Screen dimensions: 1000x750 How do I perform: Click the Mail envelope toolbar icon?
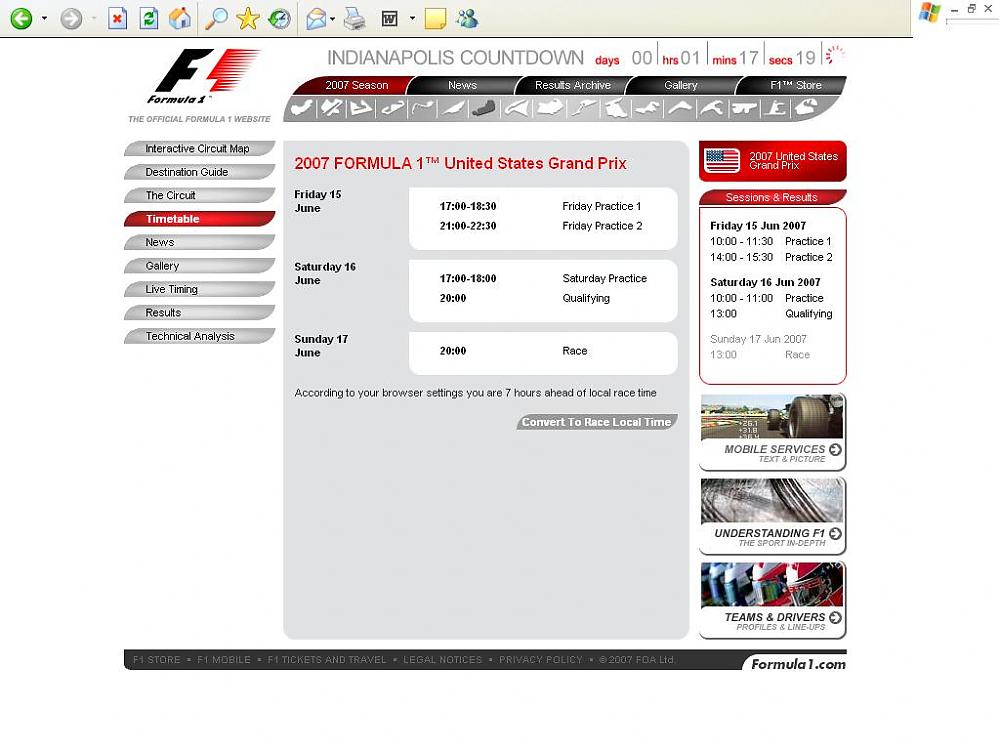click(316, 18)
